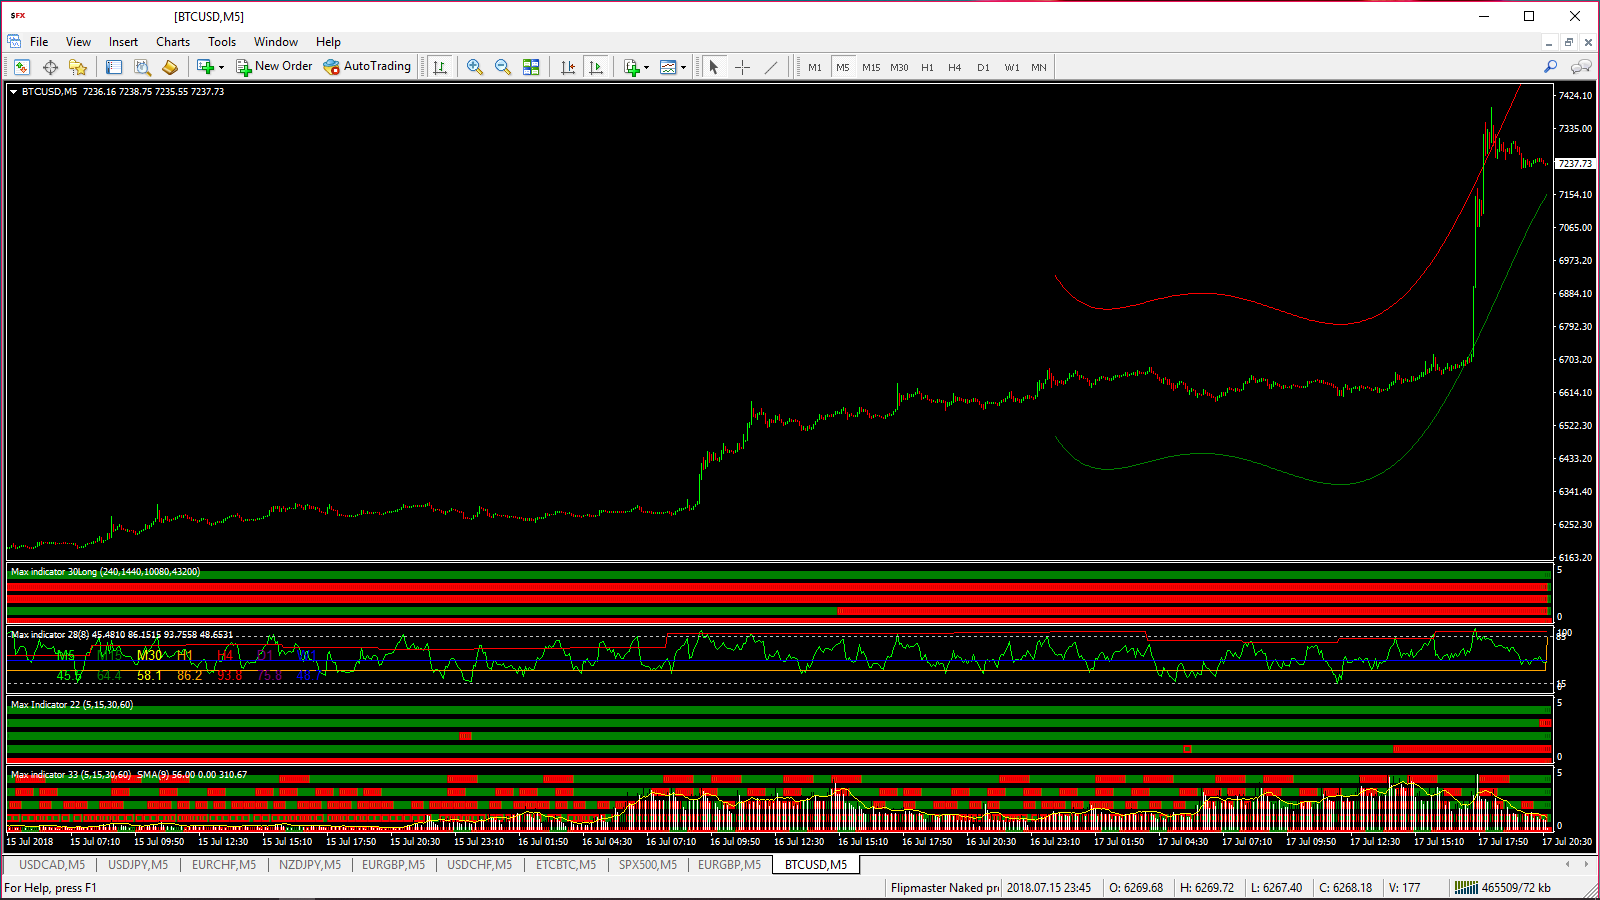The width and height of the screenshot is (1600, 900).
Task: Select the M5 timeframe button
Action: 843,67
